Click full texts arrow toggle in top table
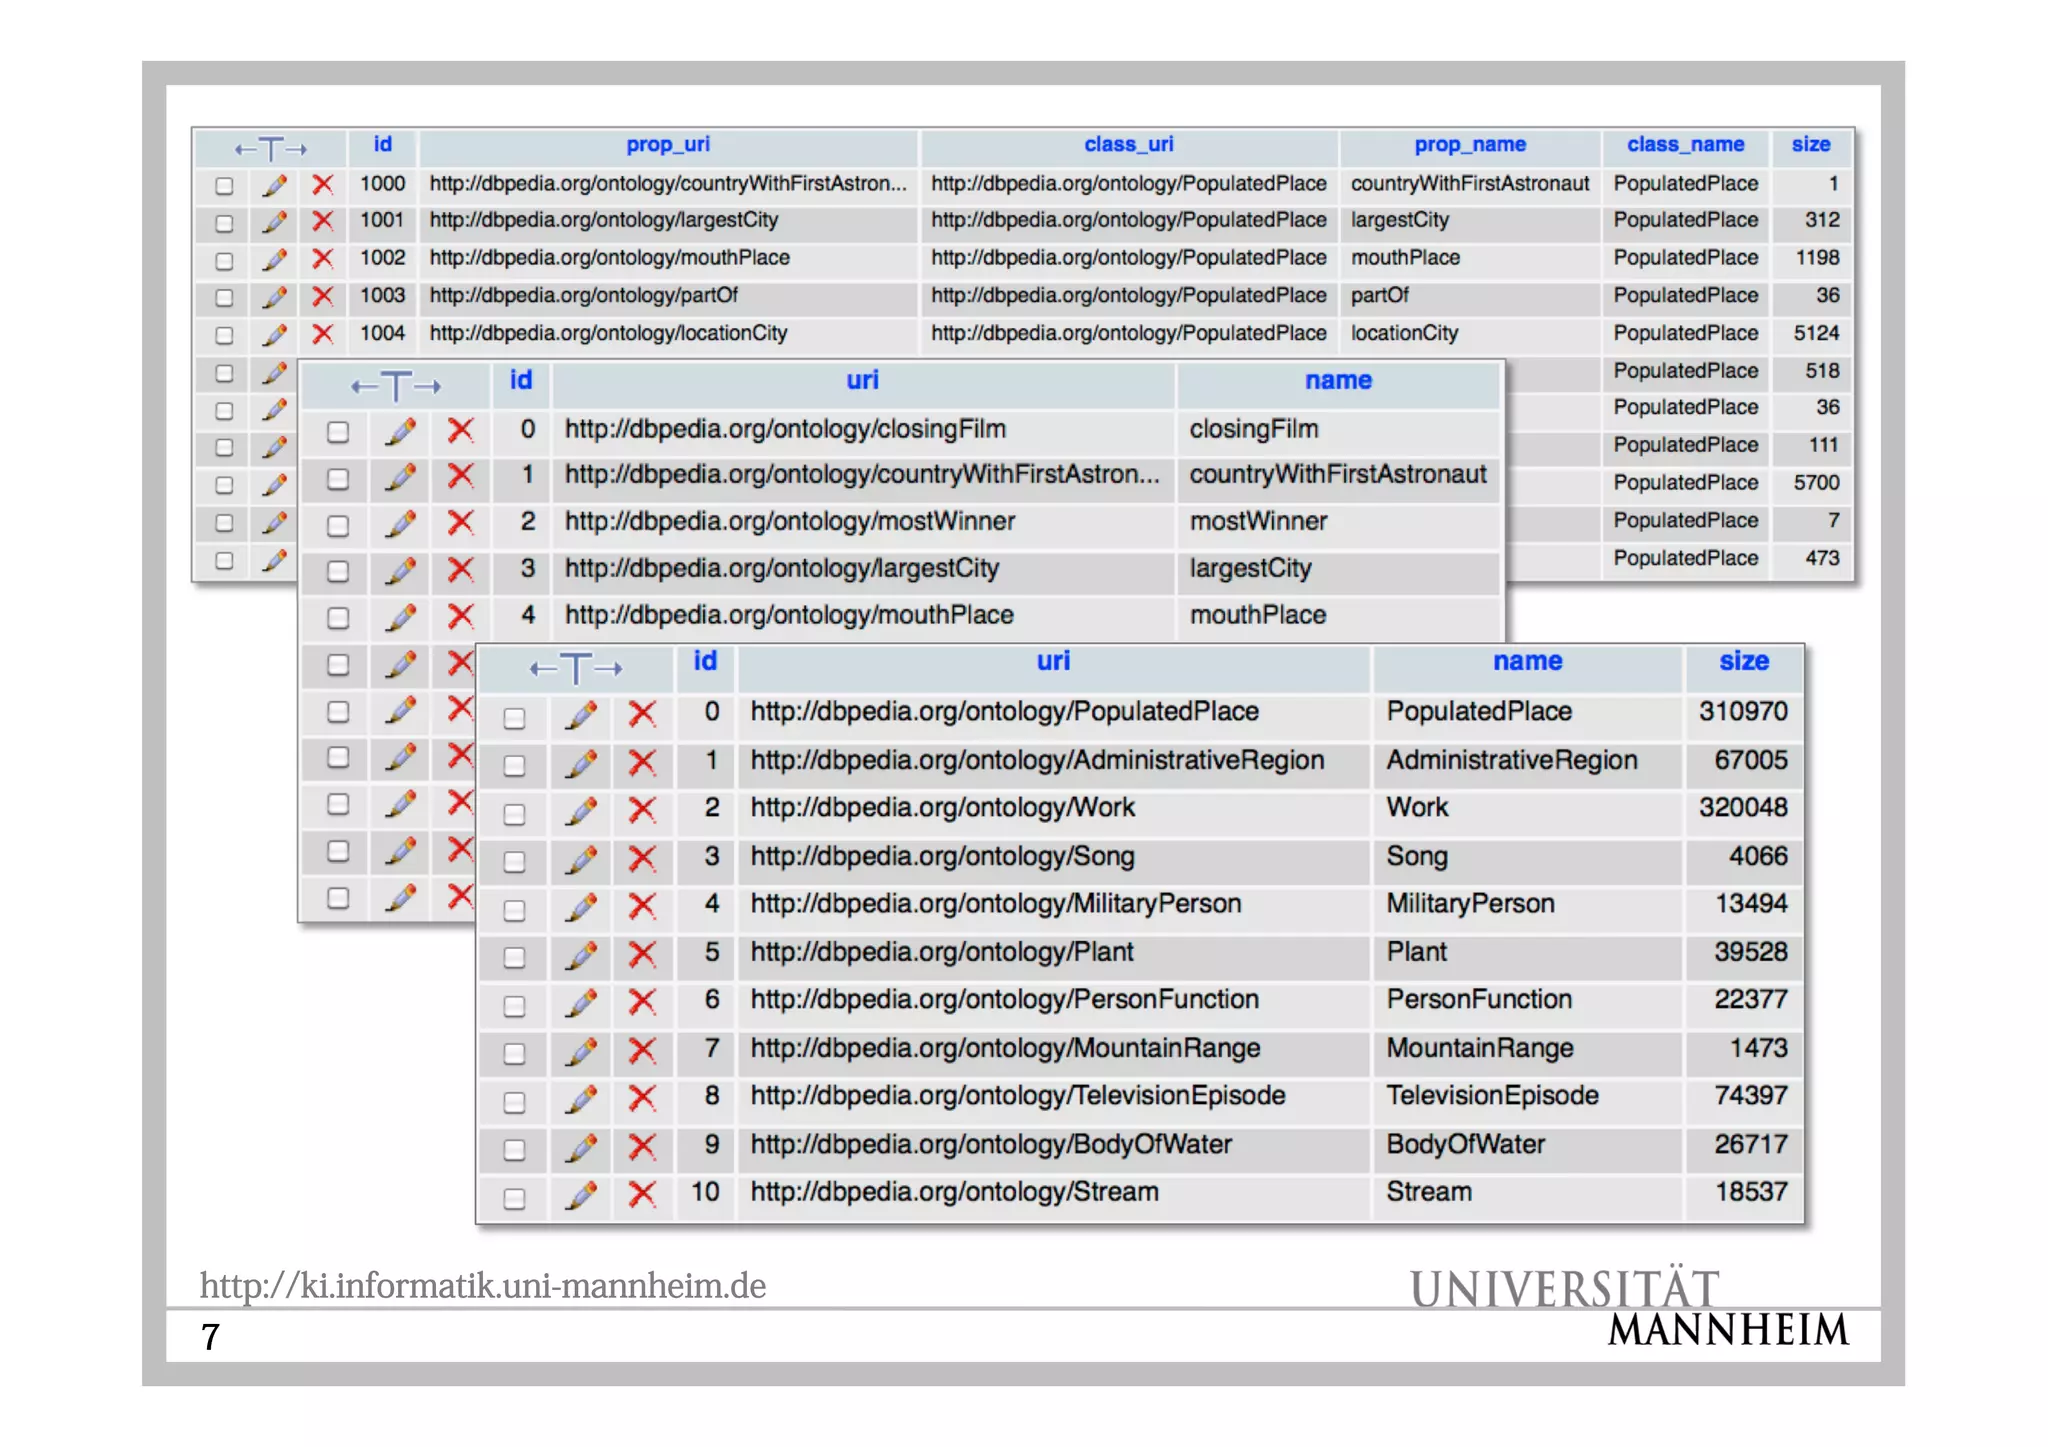This screenshot has width=2048, height=1447. [x=271, y=149]
